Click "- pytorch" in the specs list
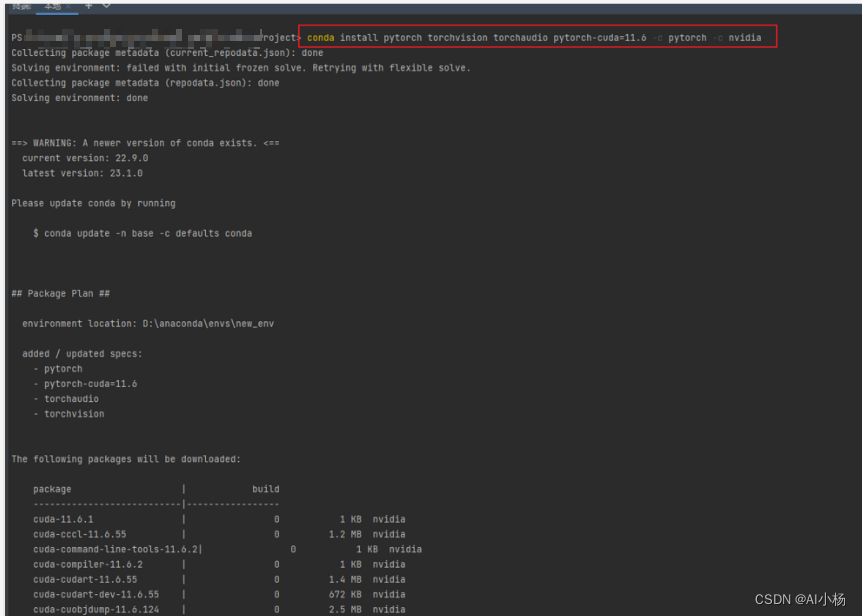 coord(58,369)
